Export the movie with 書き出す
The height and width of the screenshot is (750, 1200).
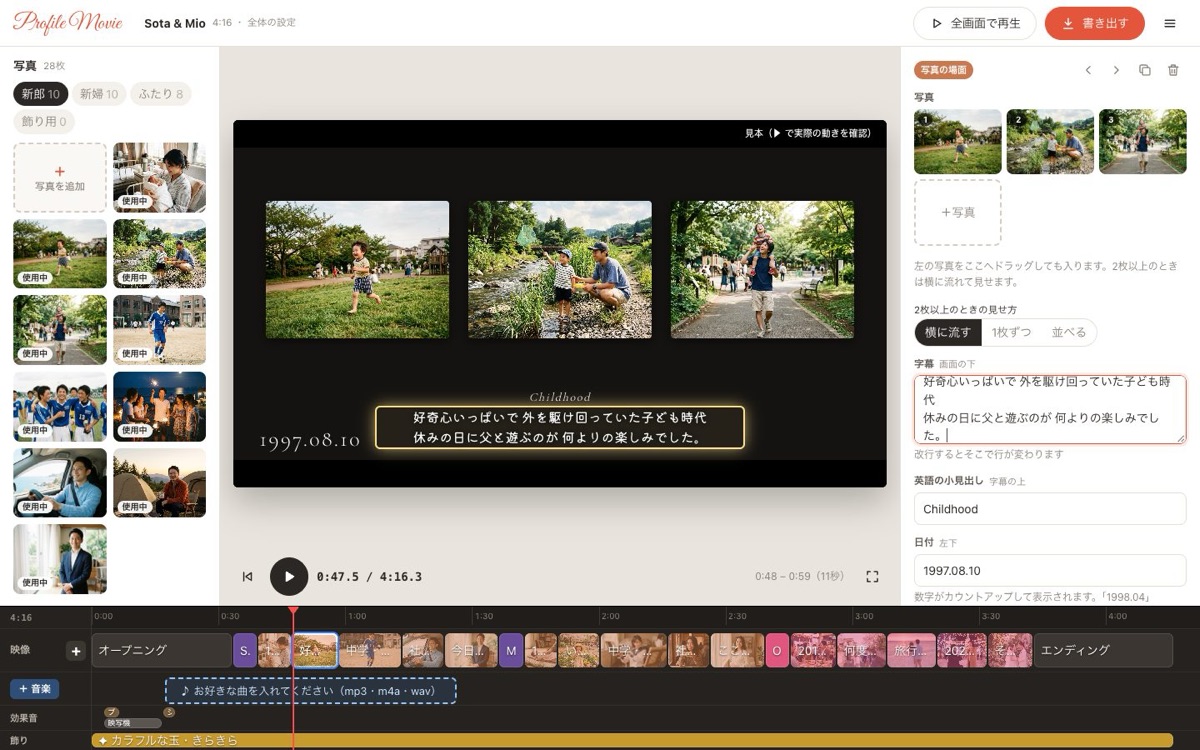1094,23
